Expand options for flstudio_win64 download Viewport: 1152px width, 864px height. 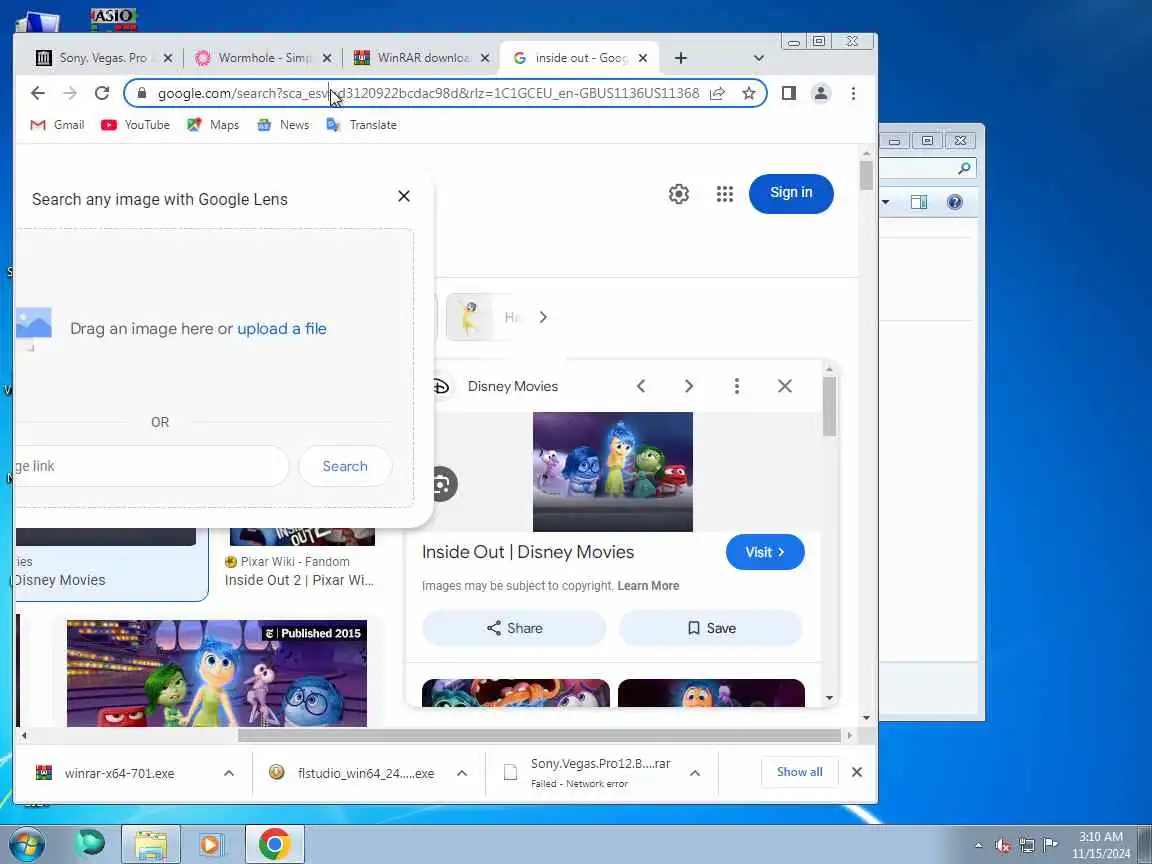(462, 773)
